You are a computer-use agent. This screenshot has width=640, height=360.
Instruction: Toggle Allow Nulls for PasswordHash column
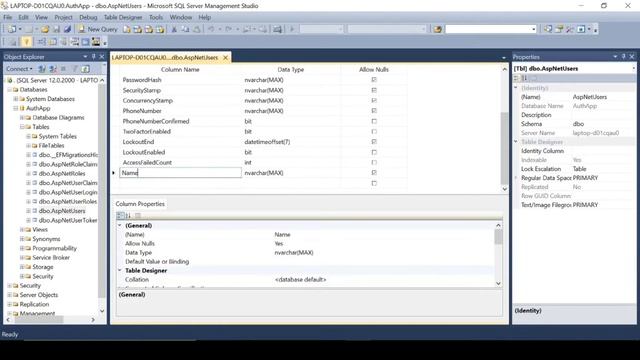pyautogui.click(x=374, y=80)
